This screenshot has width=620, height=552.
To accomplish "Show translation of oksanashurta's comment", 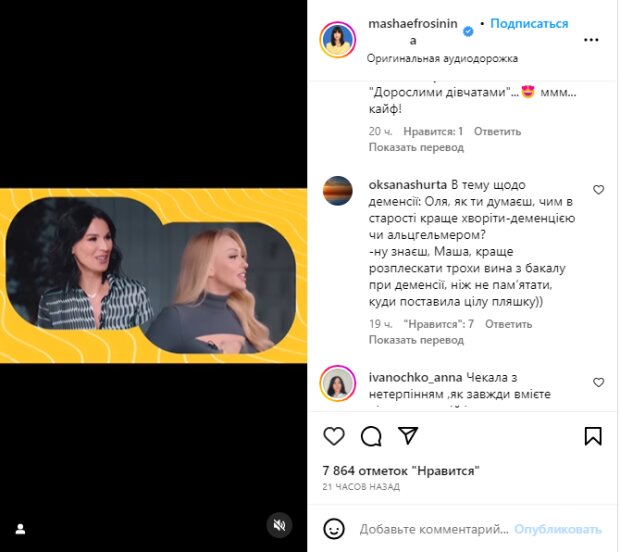I will tap(416, 340).
